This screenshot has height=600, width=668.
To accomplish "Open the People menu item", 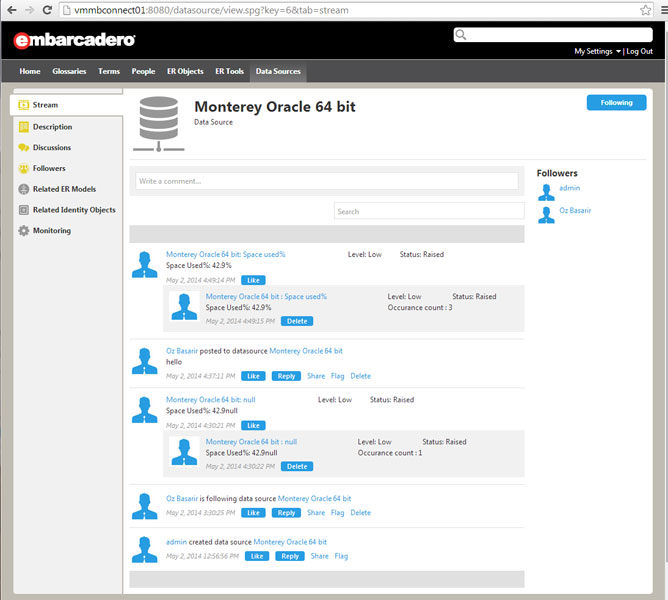I will tap(143, 71).
